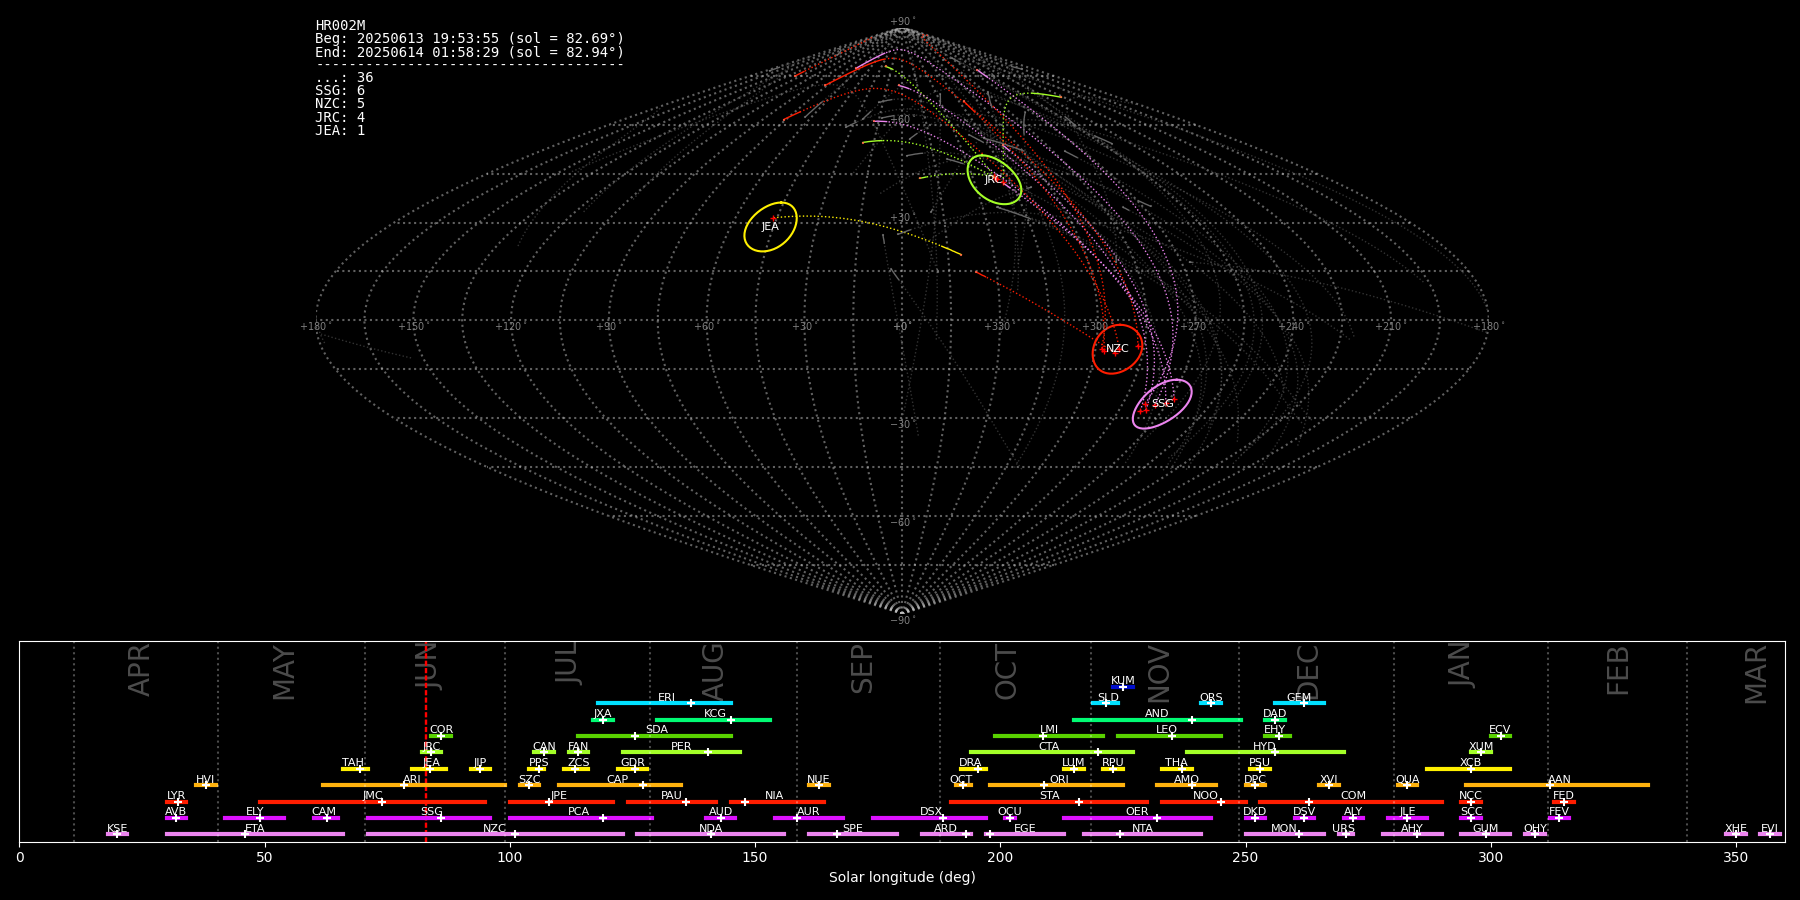1800x900 pixels.
Task: Click the LEO shower label in the timeline
Action: point(1167,730)
